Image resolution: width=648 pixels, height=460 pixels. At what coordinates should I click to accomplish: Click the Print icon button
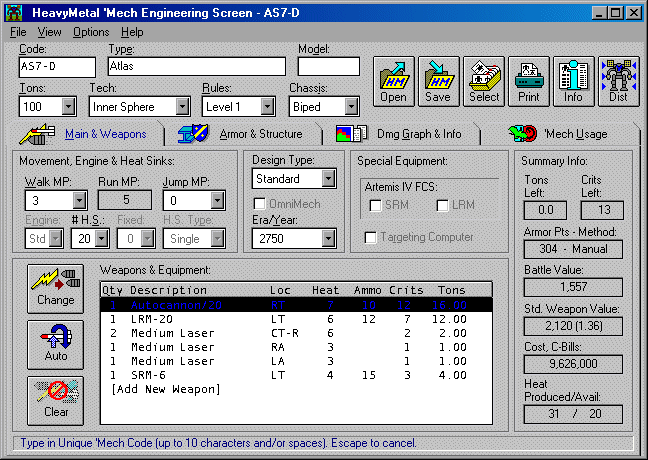pyautogui.click(x=529, y=81)
